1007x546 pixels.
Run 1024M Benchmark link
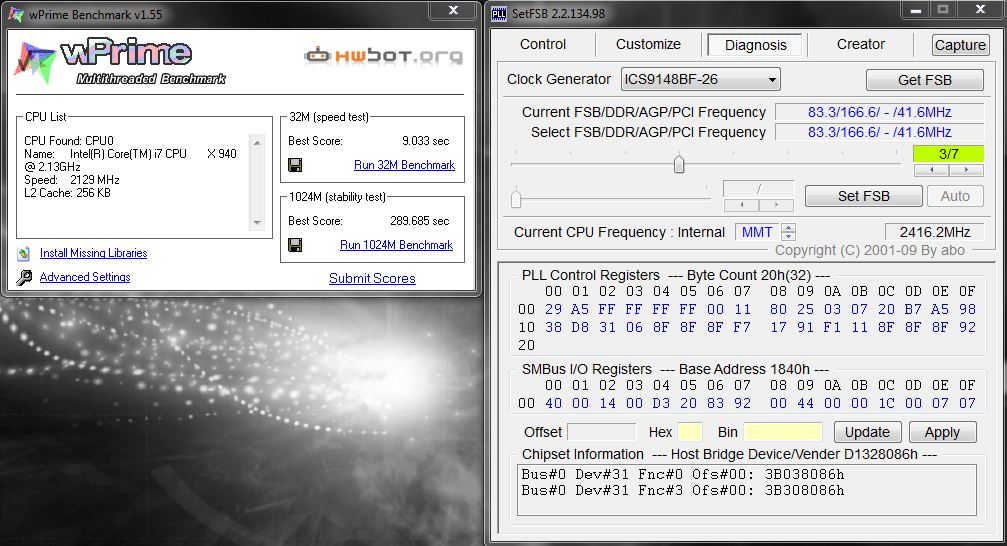click(x=396, y=245)
